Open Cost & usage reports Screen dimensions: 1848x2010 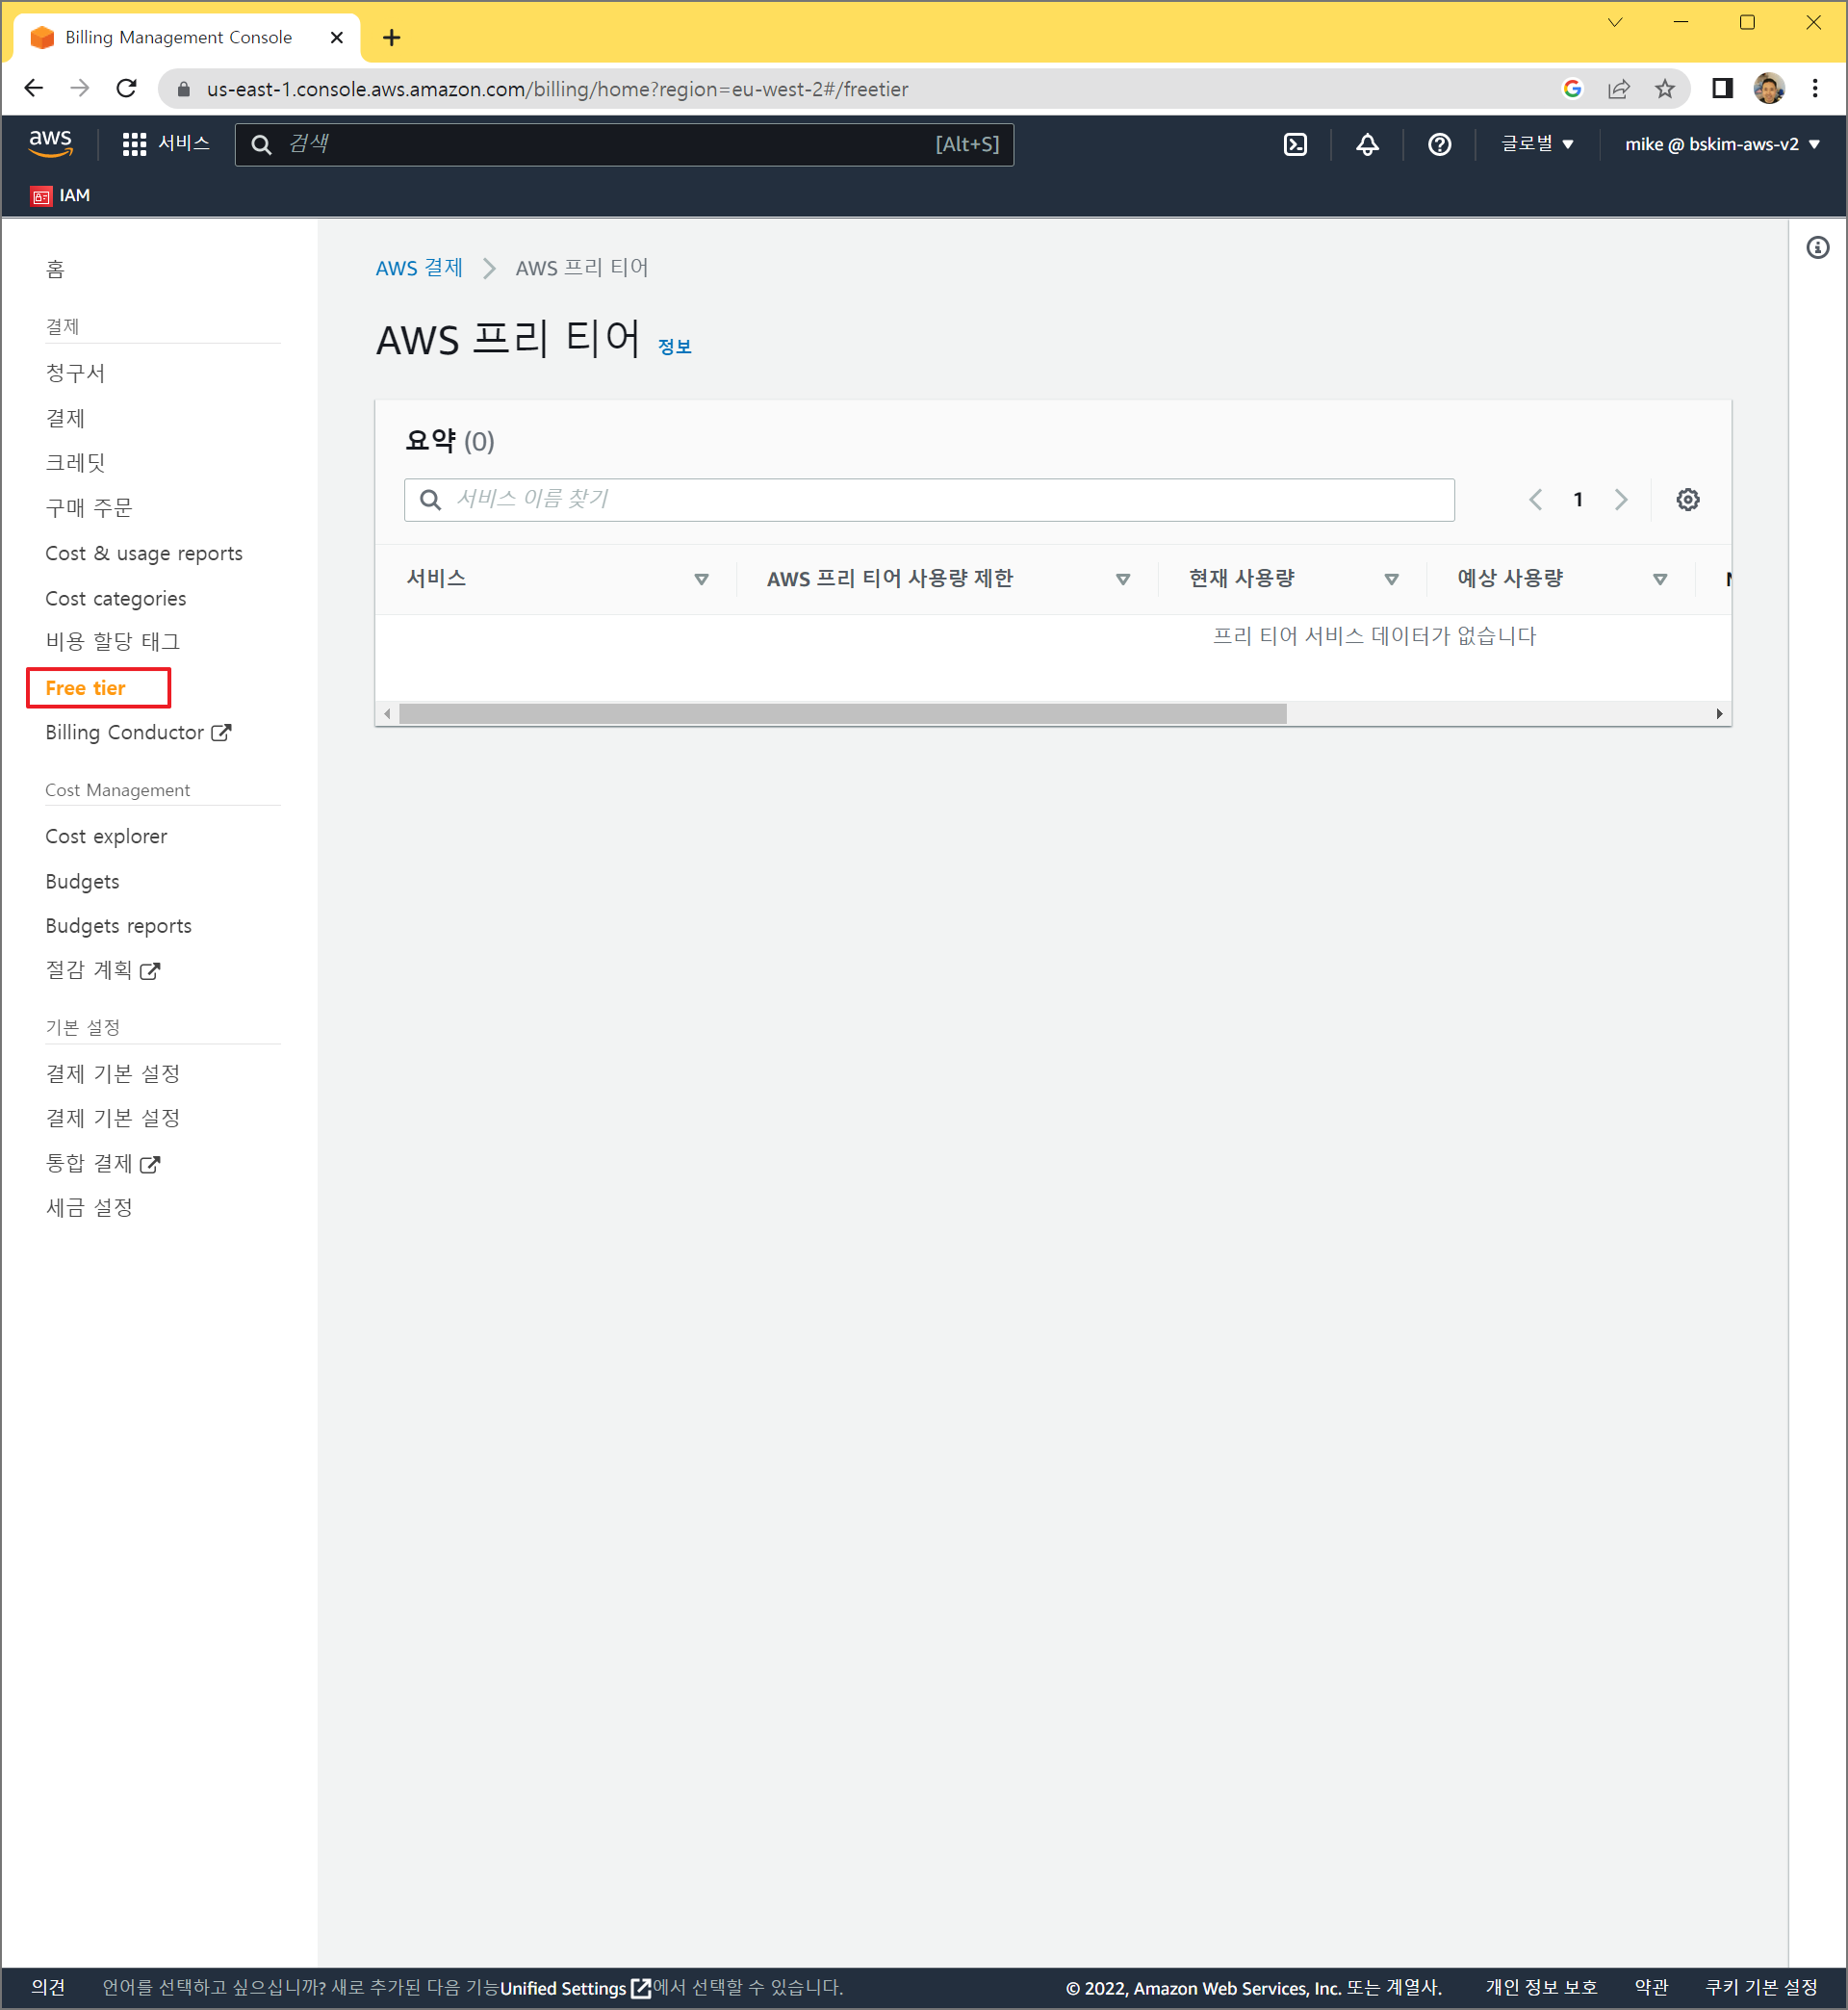click(x=143, y=553)
